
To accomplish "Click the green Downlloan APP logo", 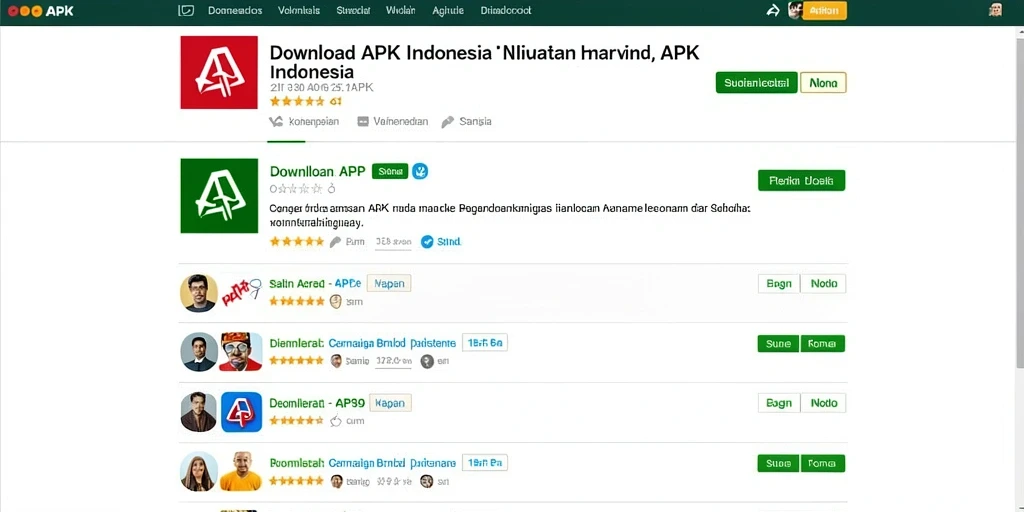I will tap(219, 196).
